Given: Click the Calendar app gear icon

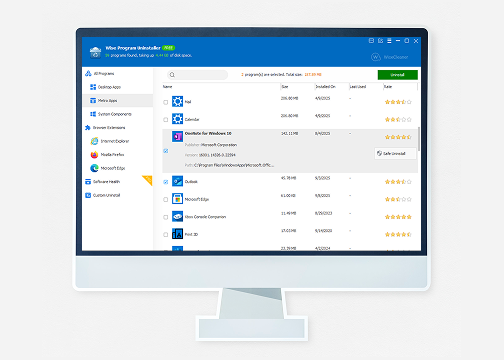Looking at the screenshot, I should [x=177, y=119].
